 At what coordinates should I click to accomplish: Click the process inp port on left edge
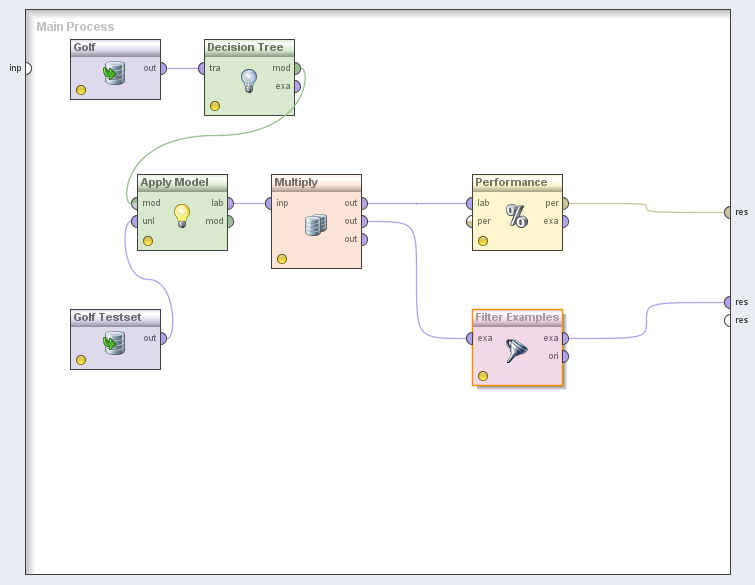tap(27, 68)
